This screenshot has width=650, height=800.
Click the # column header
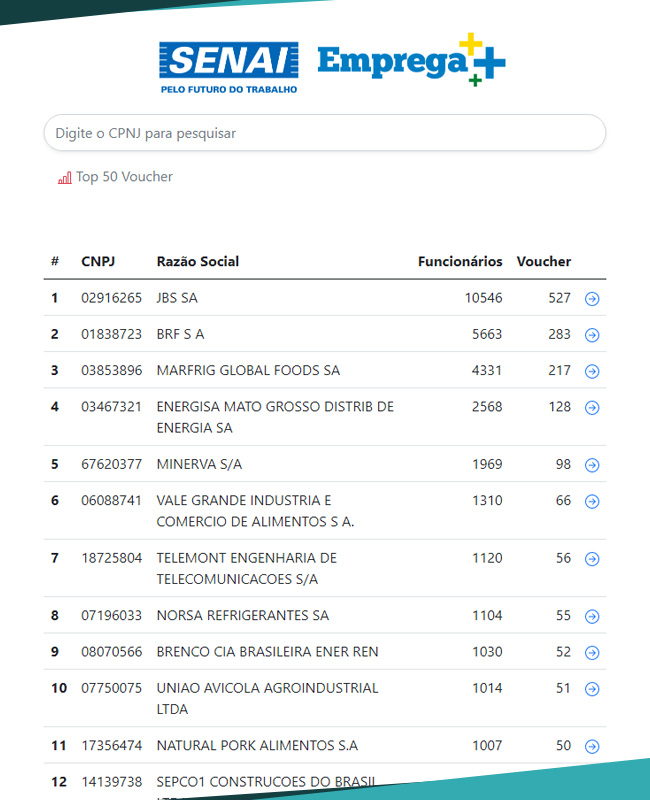pyautogui.click(x=55, y=261)
